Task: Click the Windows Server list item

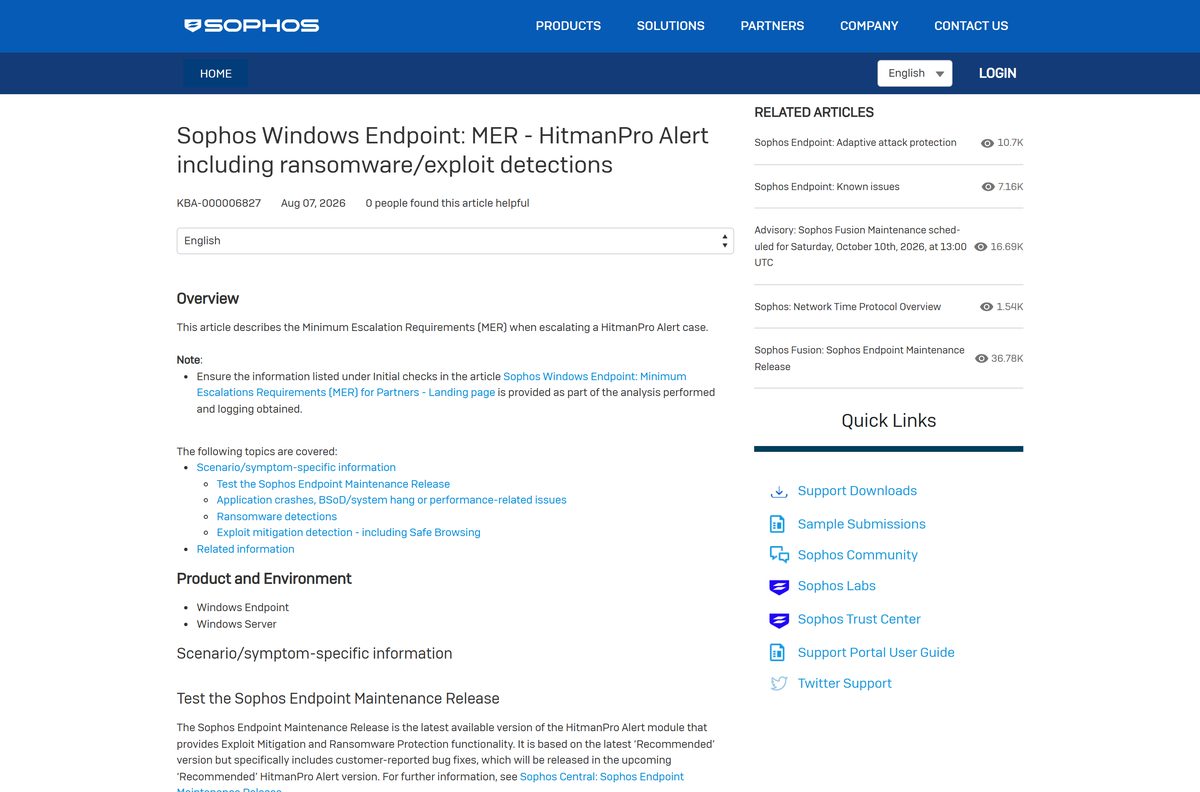Action: (236, 624)
